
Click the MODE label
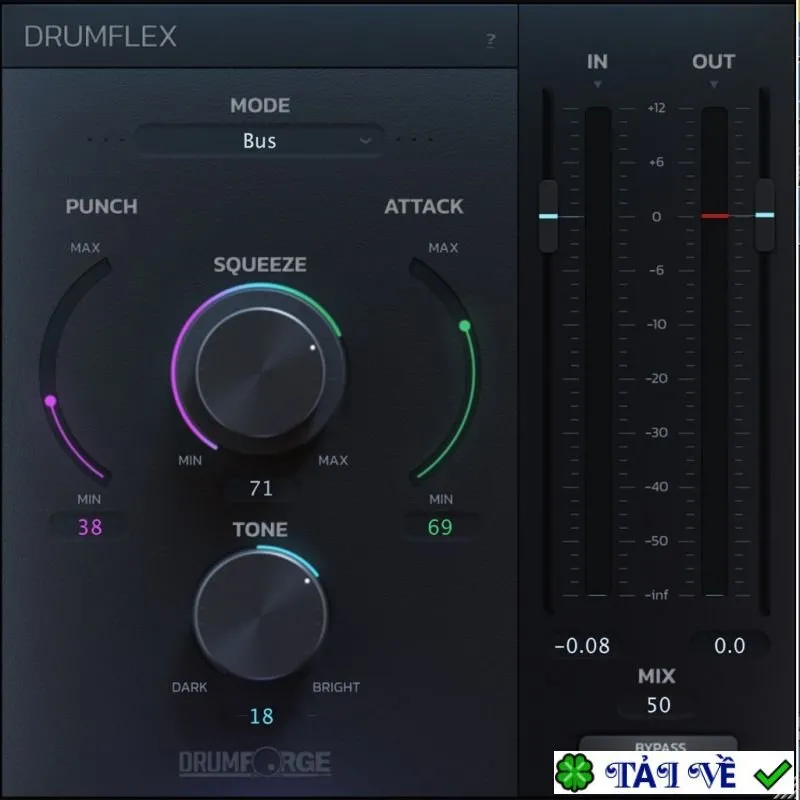pos(260,106)
